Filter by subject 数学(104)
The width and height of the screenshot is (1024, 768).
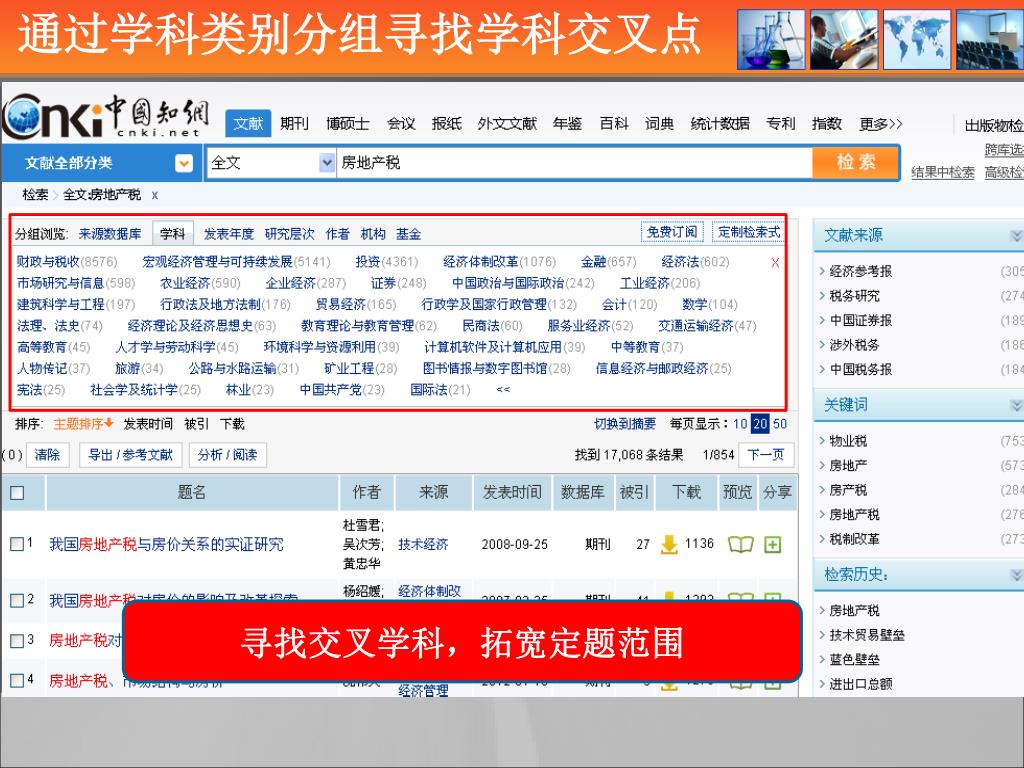pyautogui.click(x=709, y=304)
